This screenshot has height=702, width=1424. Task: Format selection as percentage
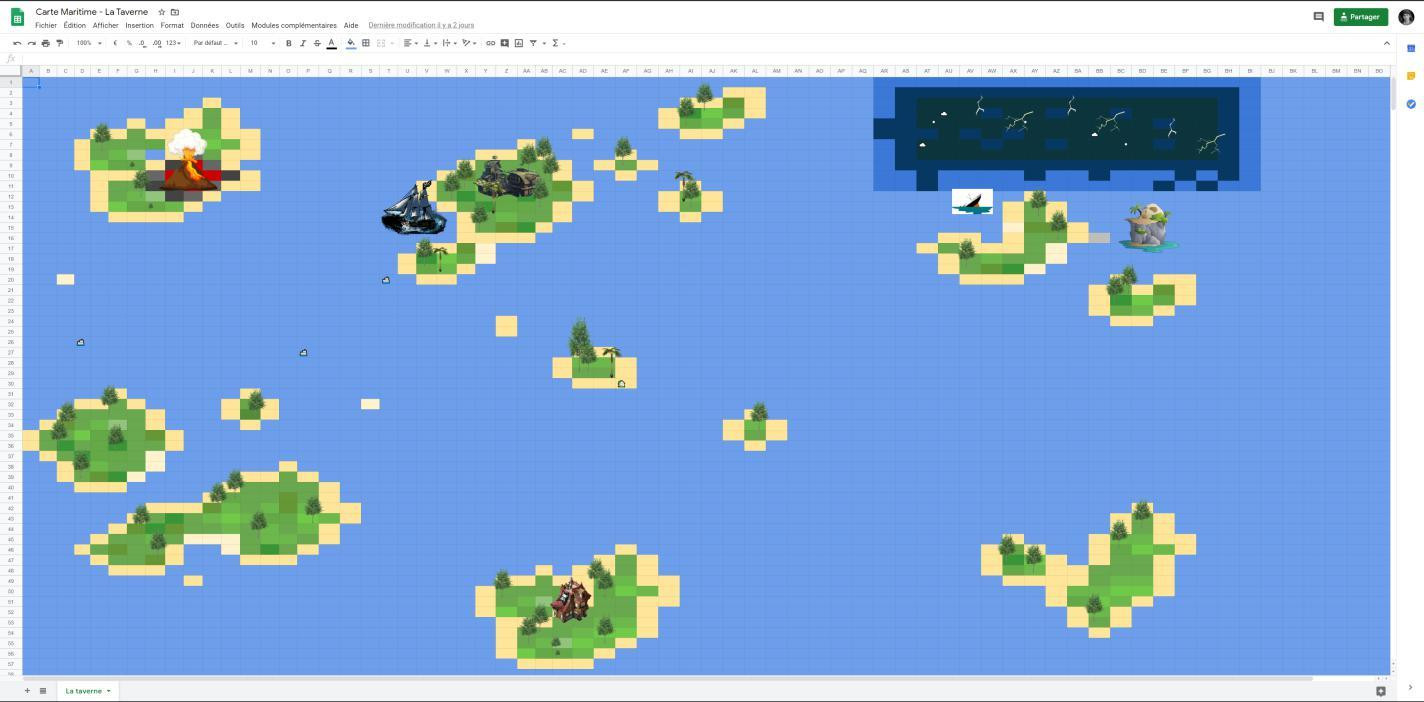tap(128, 43)
